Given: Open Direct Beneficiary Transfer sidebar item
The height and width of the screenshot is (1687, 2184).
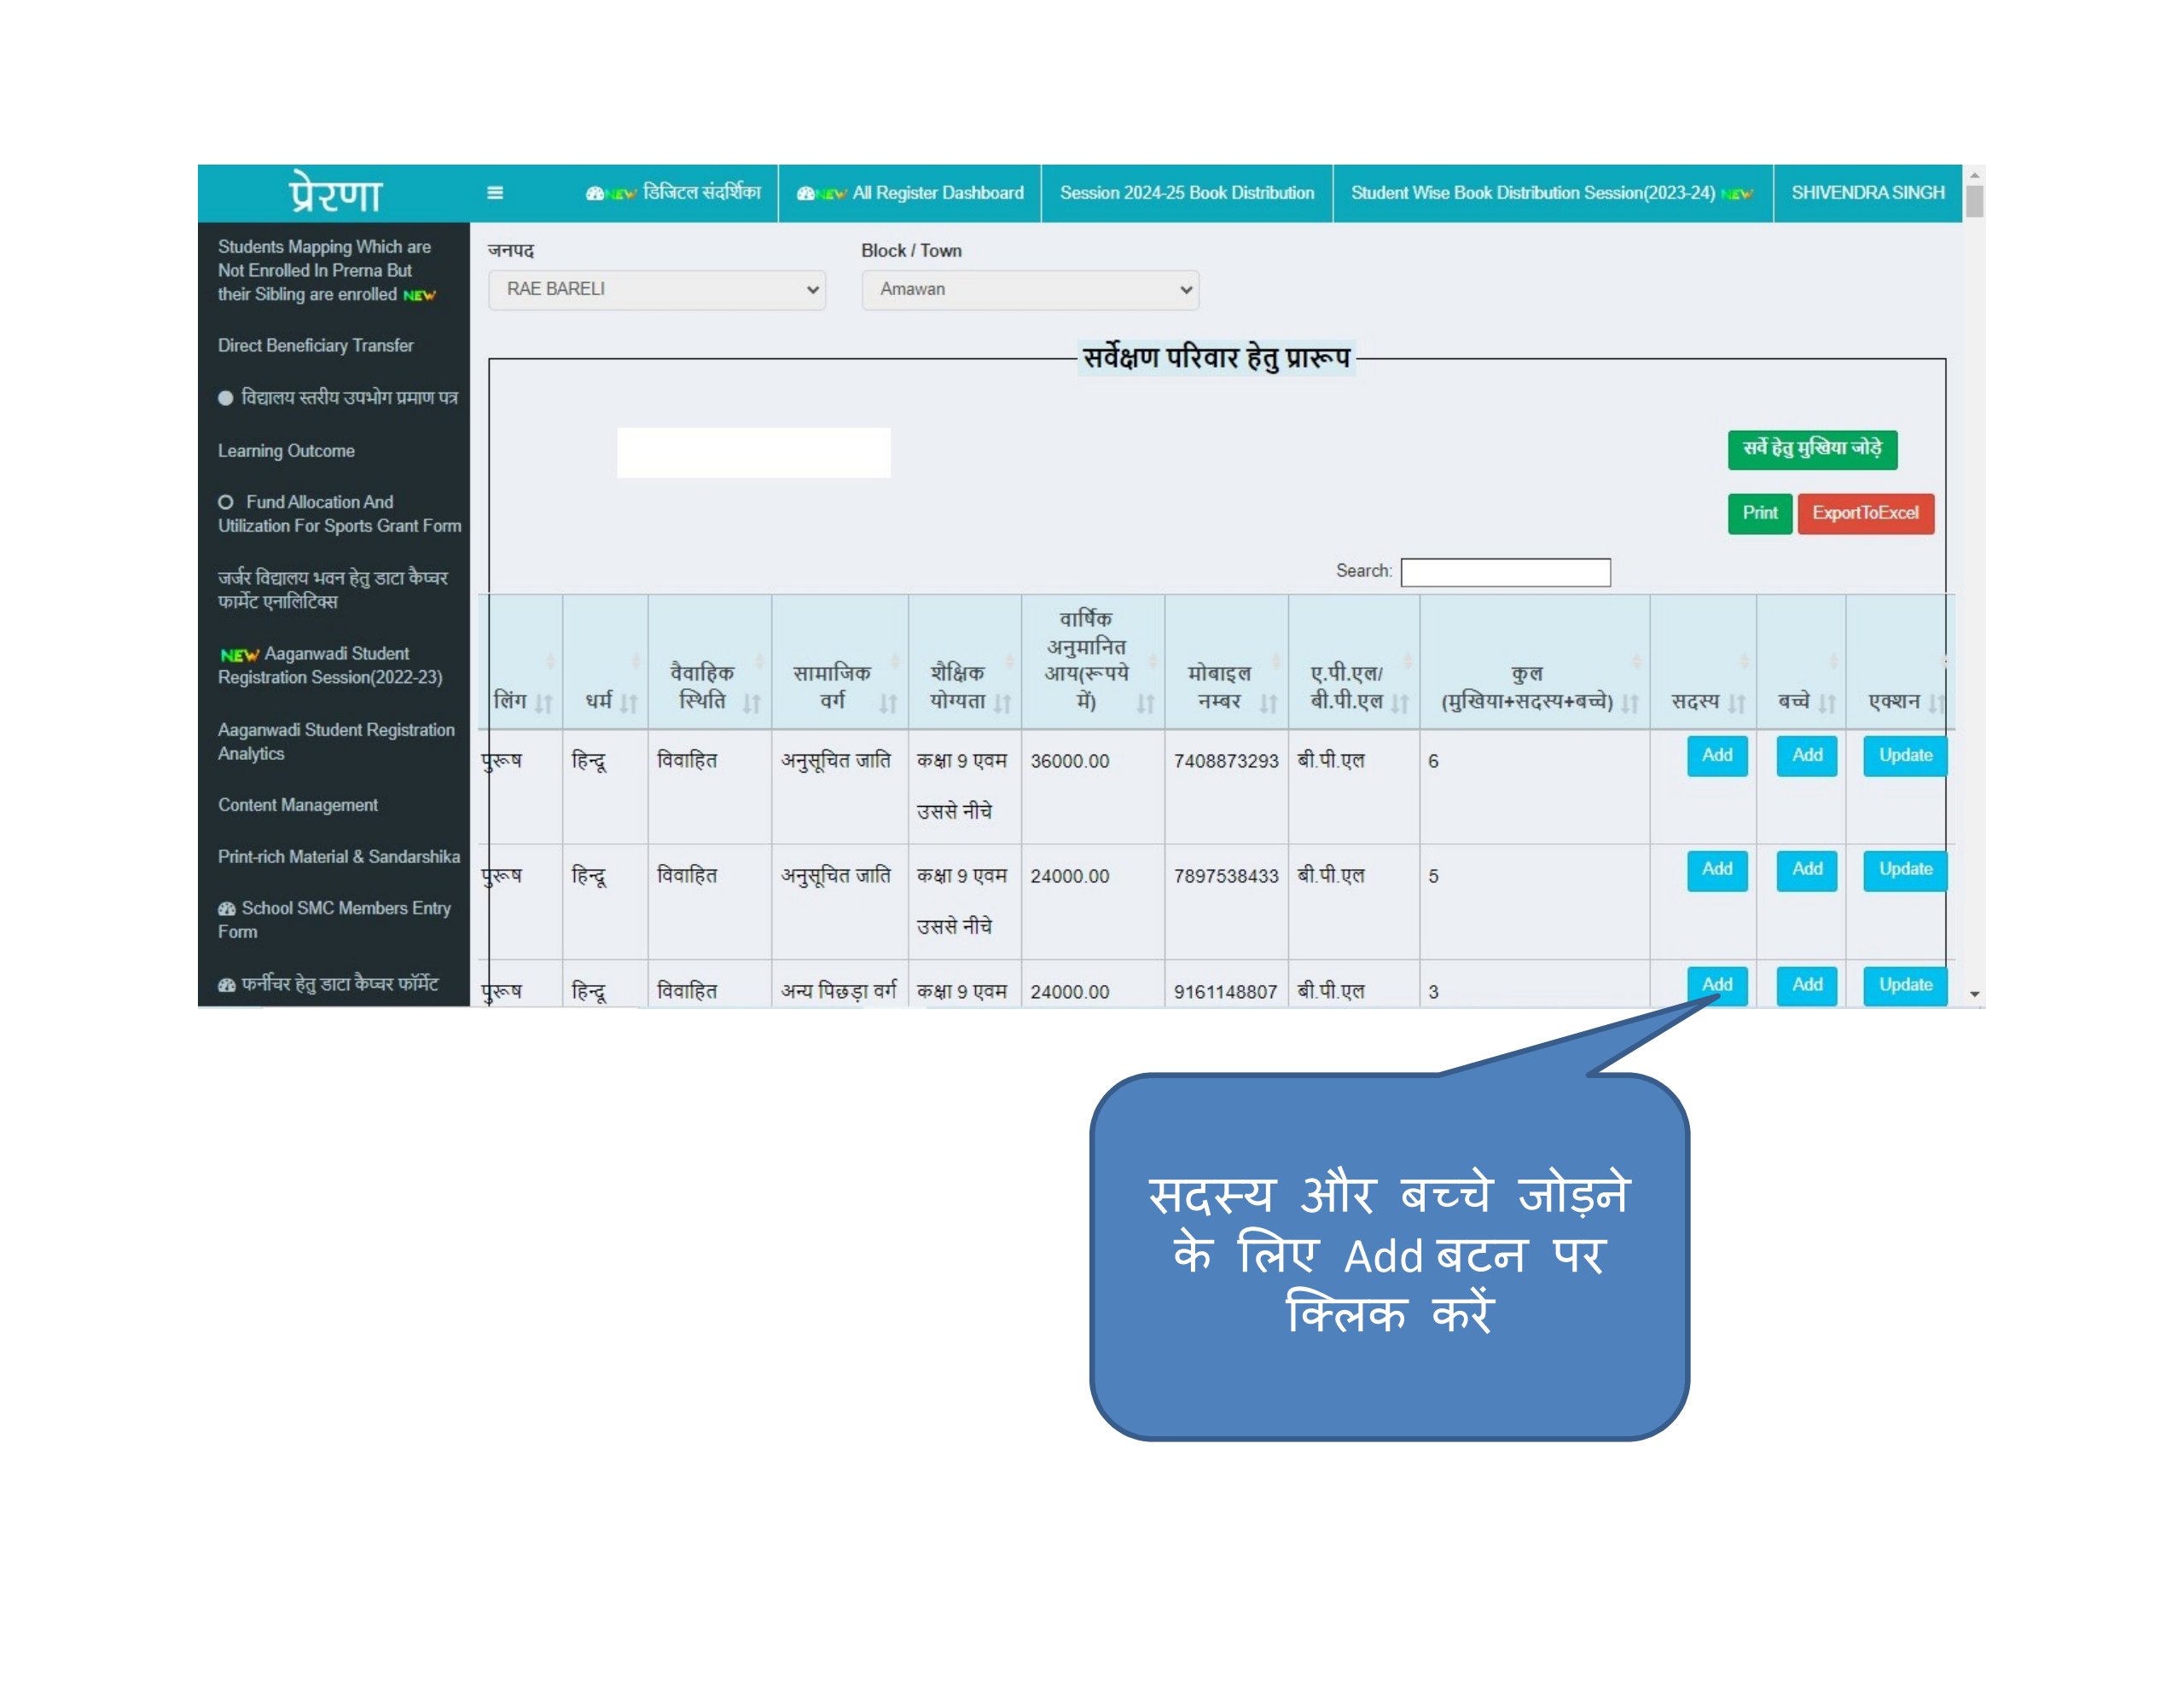Looking at the screenshot, I should coord(316,345).
